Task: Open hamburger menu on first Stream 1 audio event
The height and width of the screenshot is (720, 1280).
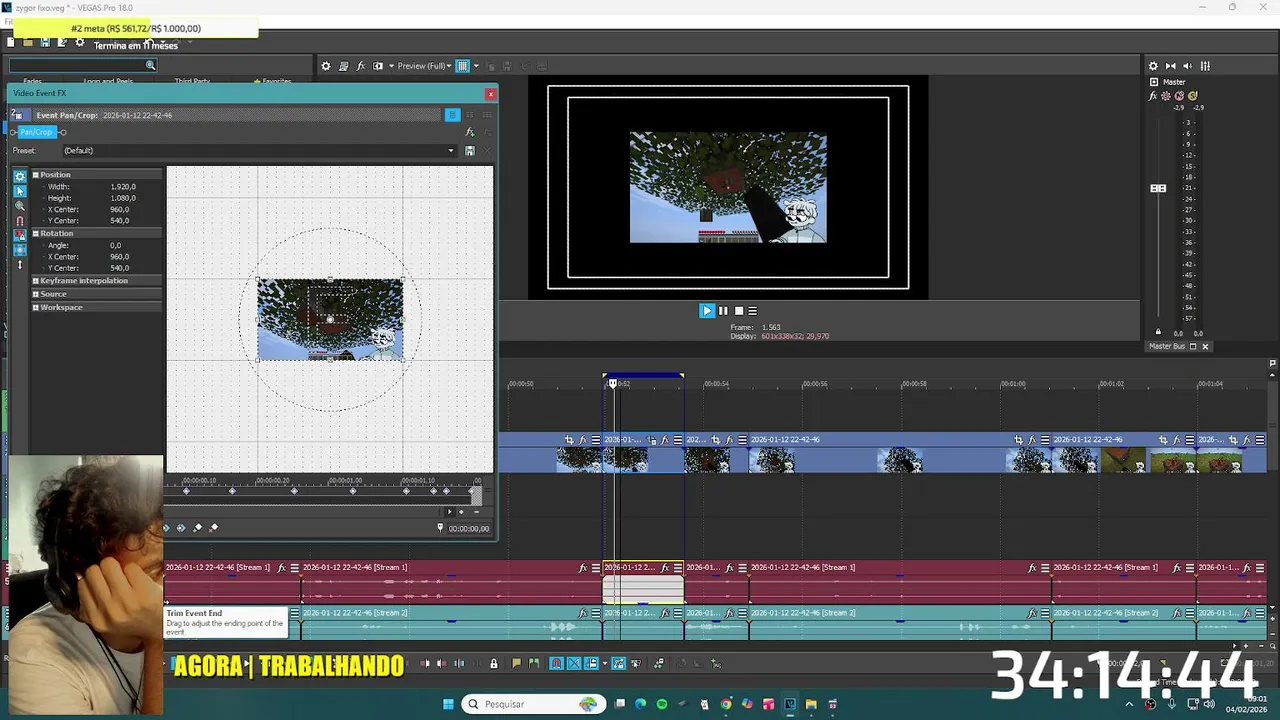Action: click(294, 568)
